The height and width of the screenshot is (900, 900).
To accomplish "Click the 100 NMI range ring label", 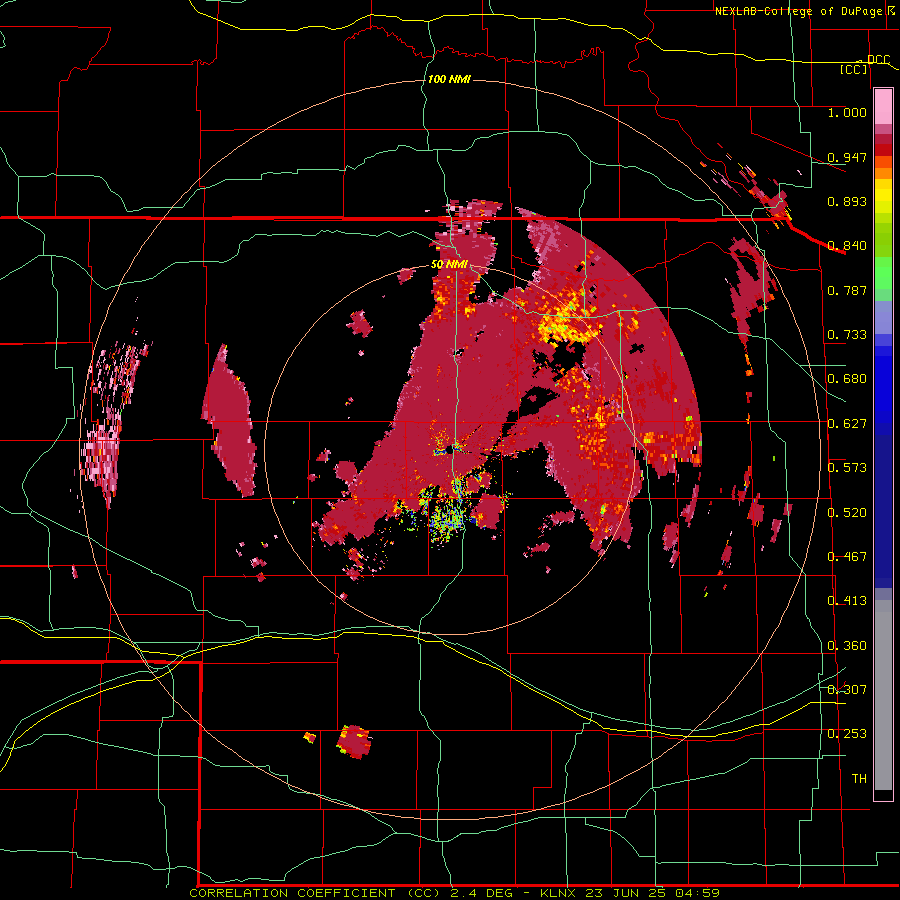I will [449, 79].
